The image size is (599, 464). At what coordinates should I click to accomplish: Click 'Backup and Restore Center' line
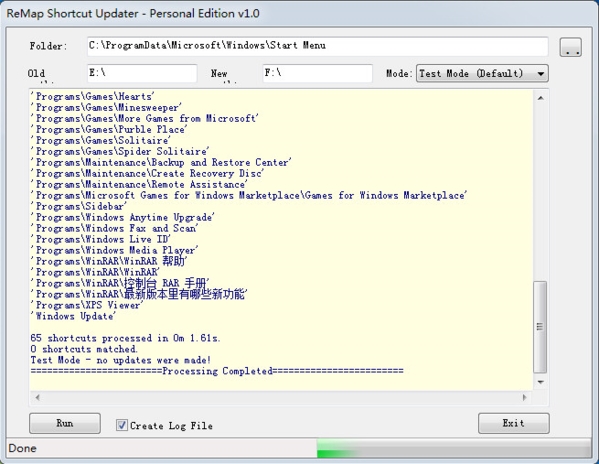(161, 163)
